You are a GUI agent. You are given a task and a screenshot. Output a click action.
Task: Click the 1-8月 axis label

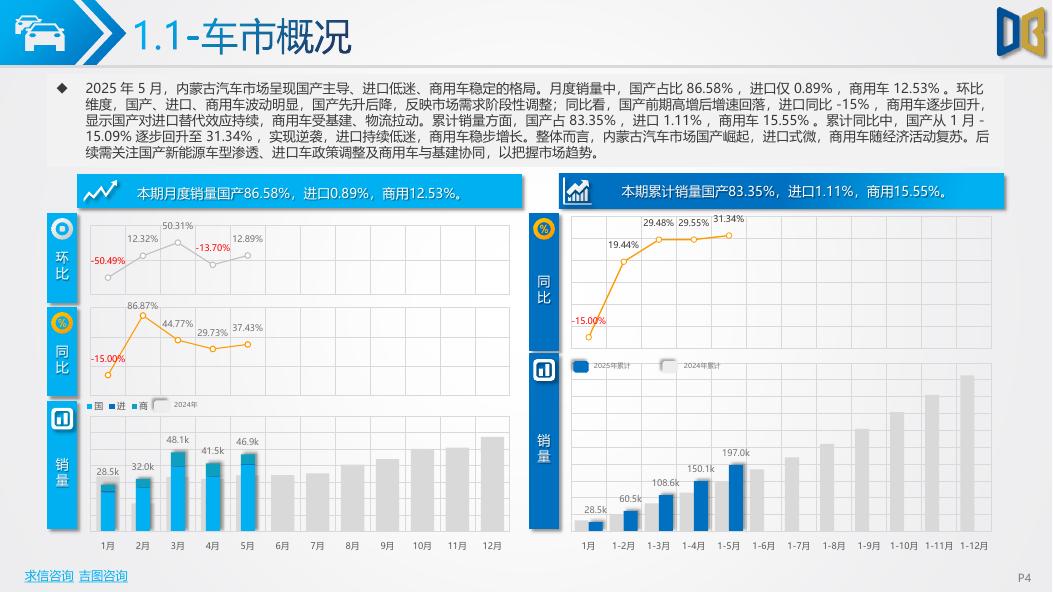coord(833,546)
